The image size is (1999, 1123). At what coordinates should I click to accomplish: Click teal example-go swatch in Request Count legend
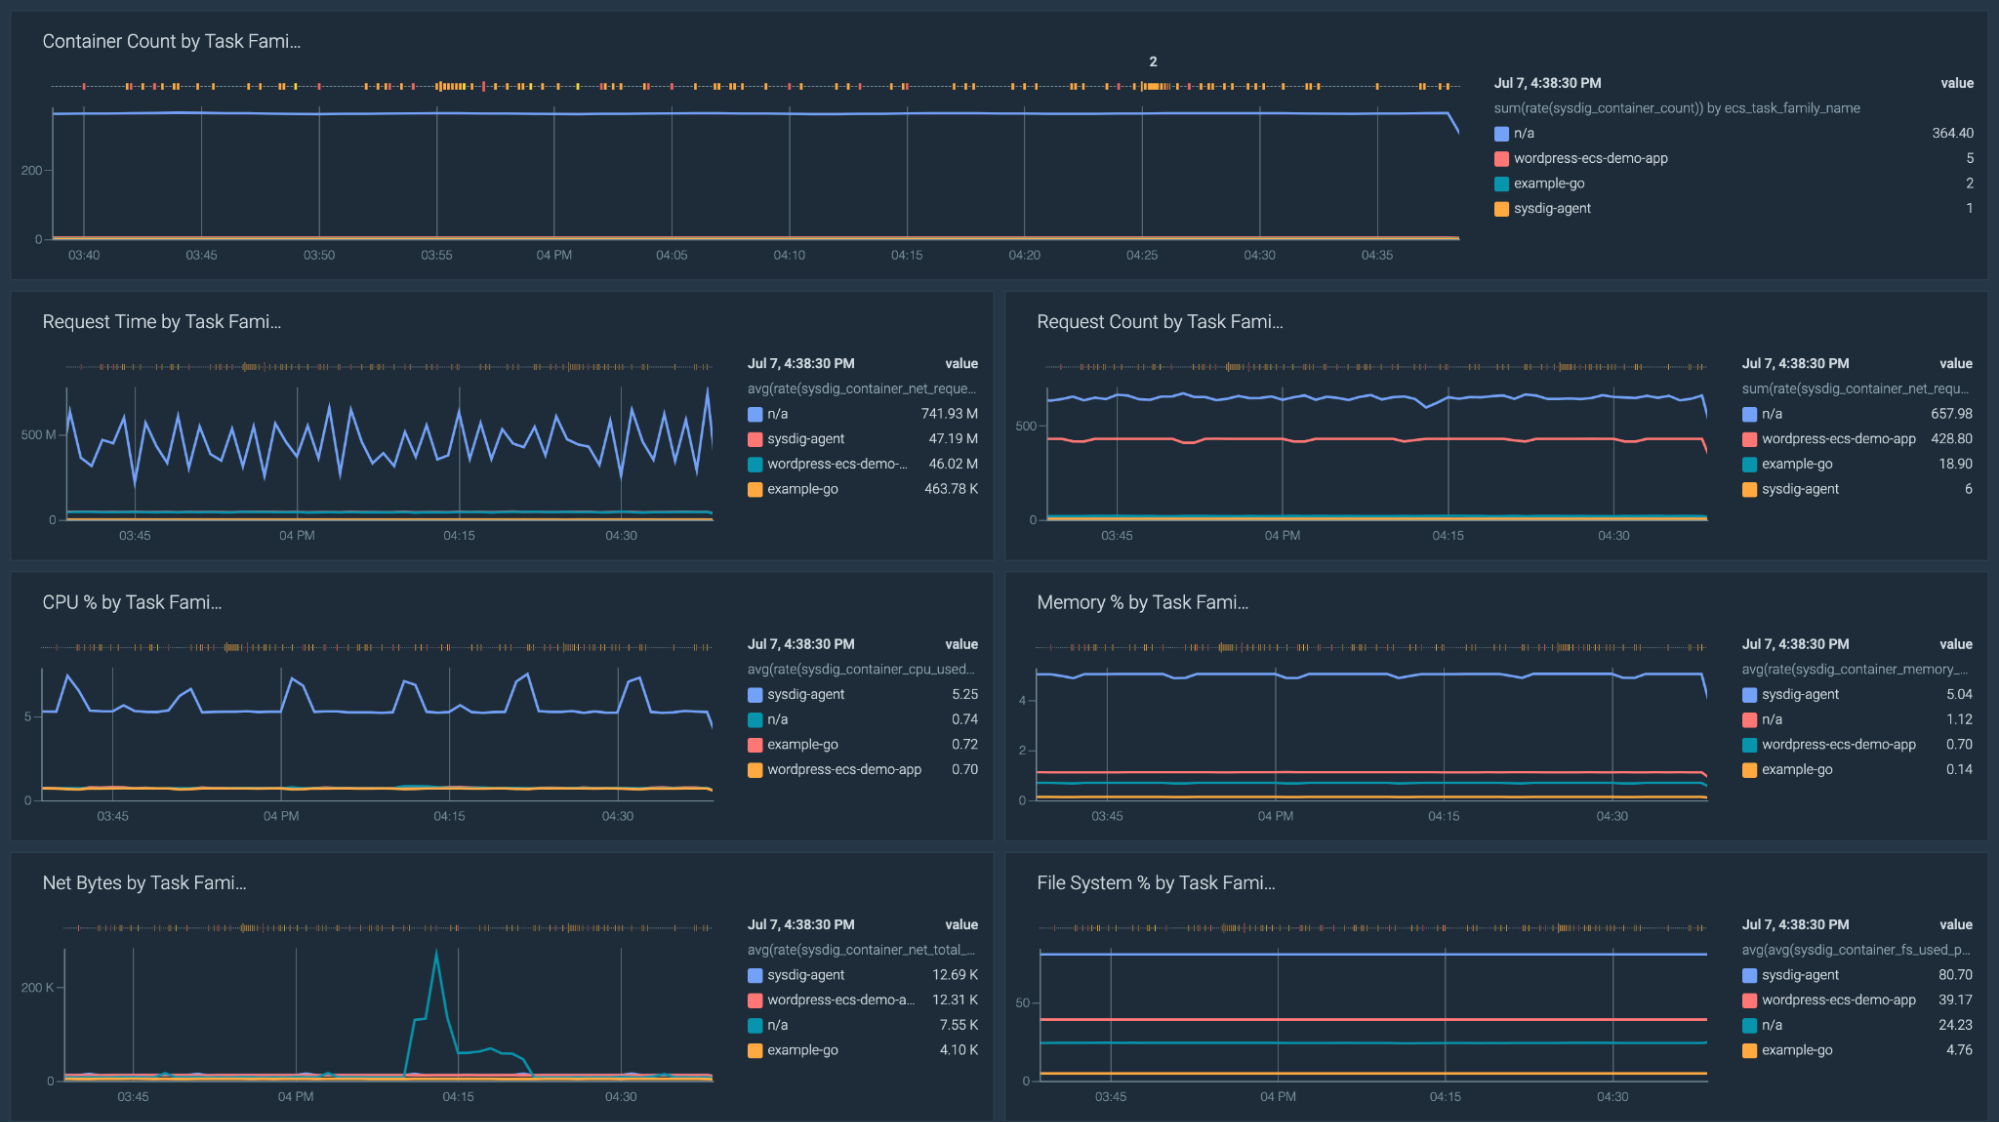point(1749,464)
